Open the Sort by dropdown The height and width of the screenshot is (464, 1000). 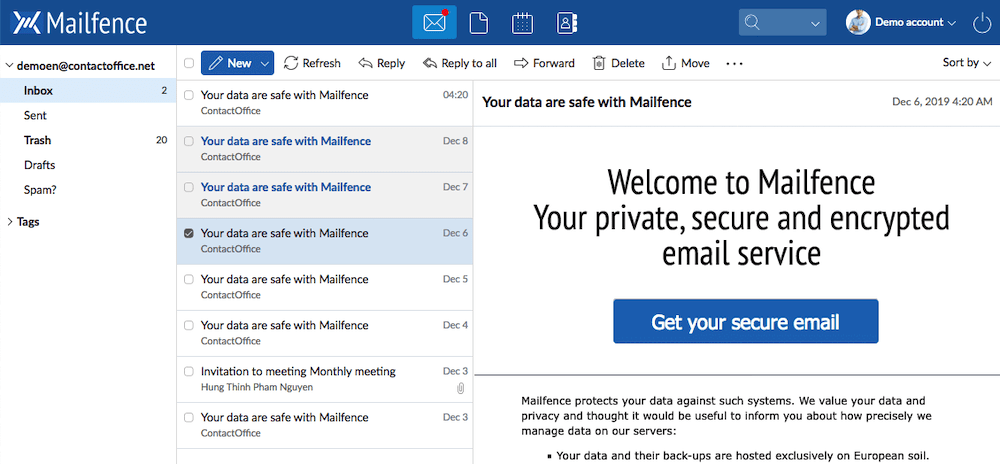pyautogui.click(x=966, y=63)
